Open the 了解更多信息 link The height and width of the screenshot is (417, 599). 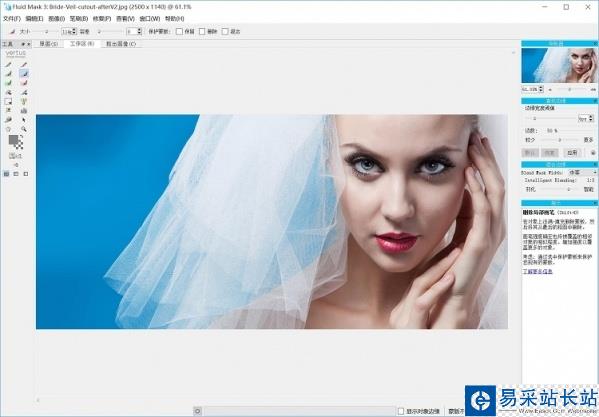tap(537, 272)
